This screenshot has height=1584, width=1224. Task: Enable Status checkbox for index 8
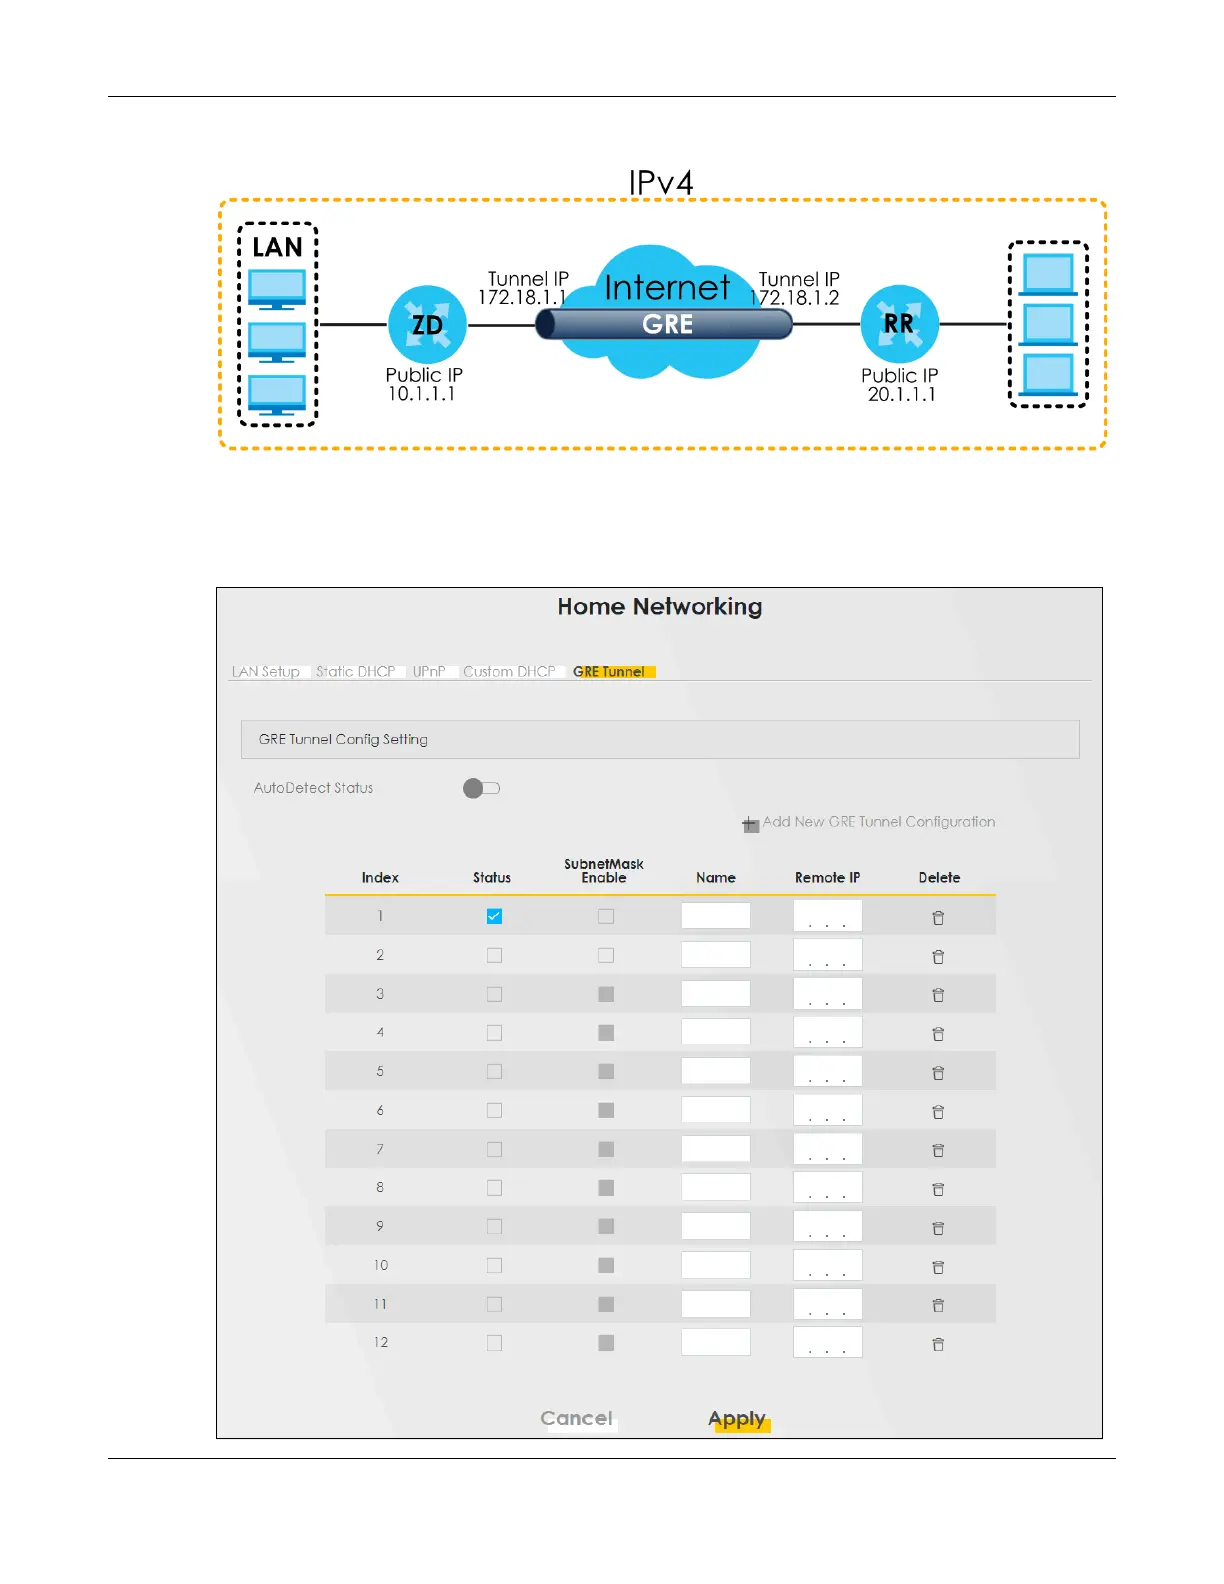pyautogui.click(x=494, y=1188)
